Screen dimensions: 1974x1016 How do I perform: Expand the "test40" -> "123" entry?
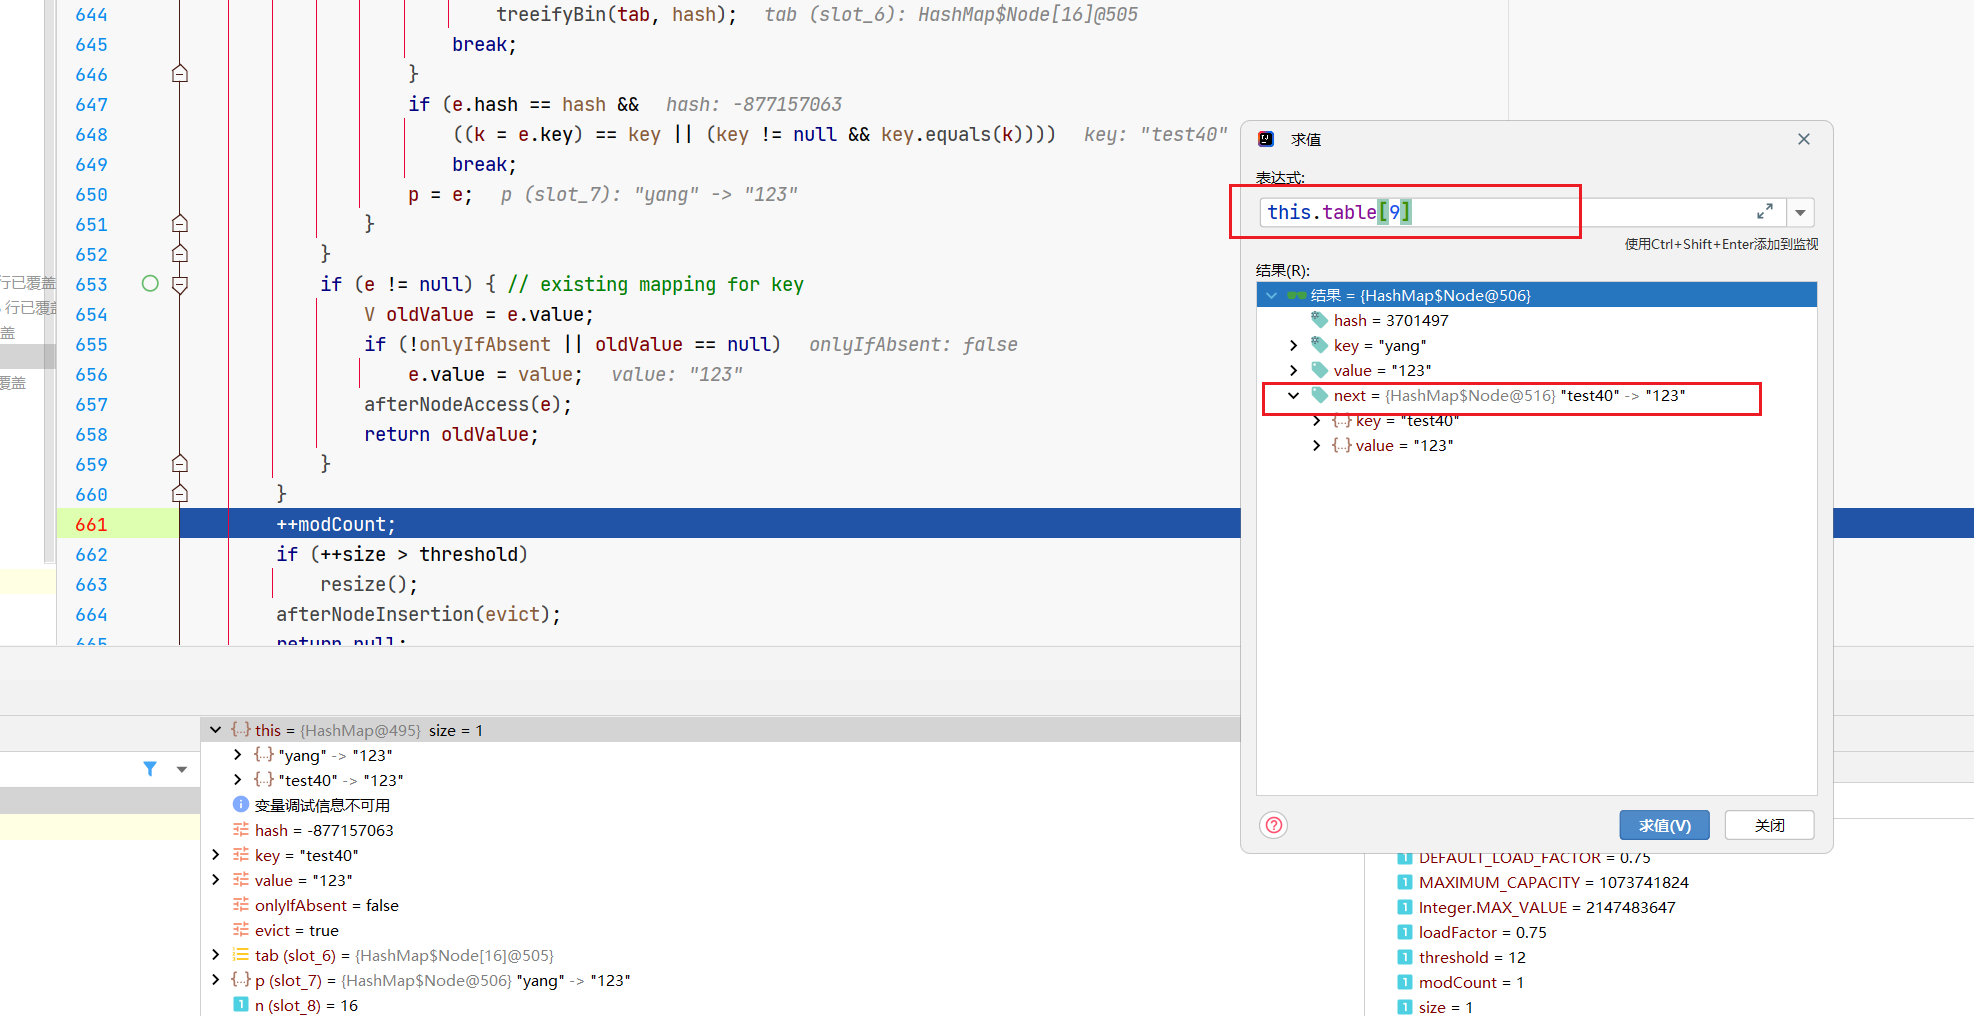pyautogui.click(x=237, y=780)
